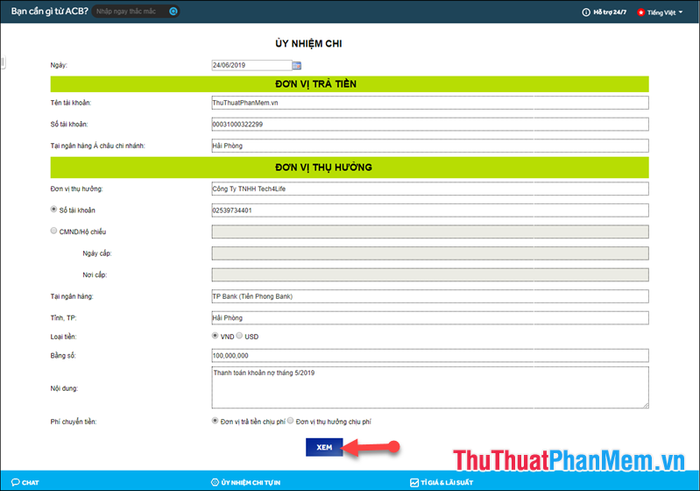The image size is (700, 491).
Task: Select the Số tài khoản radio button
Action: click(54, 209)
